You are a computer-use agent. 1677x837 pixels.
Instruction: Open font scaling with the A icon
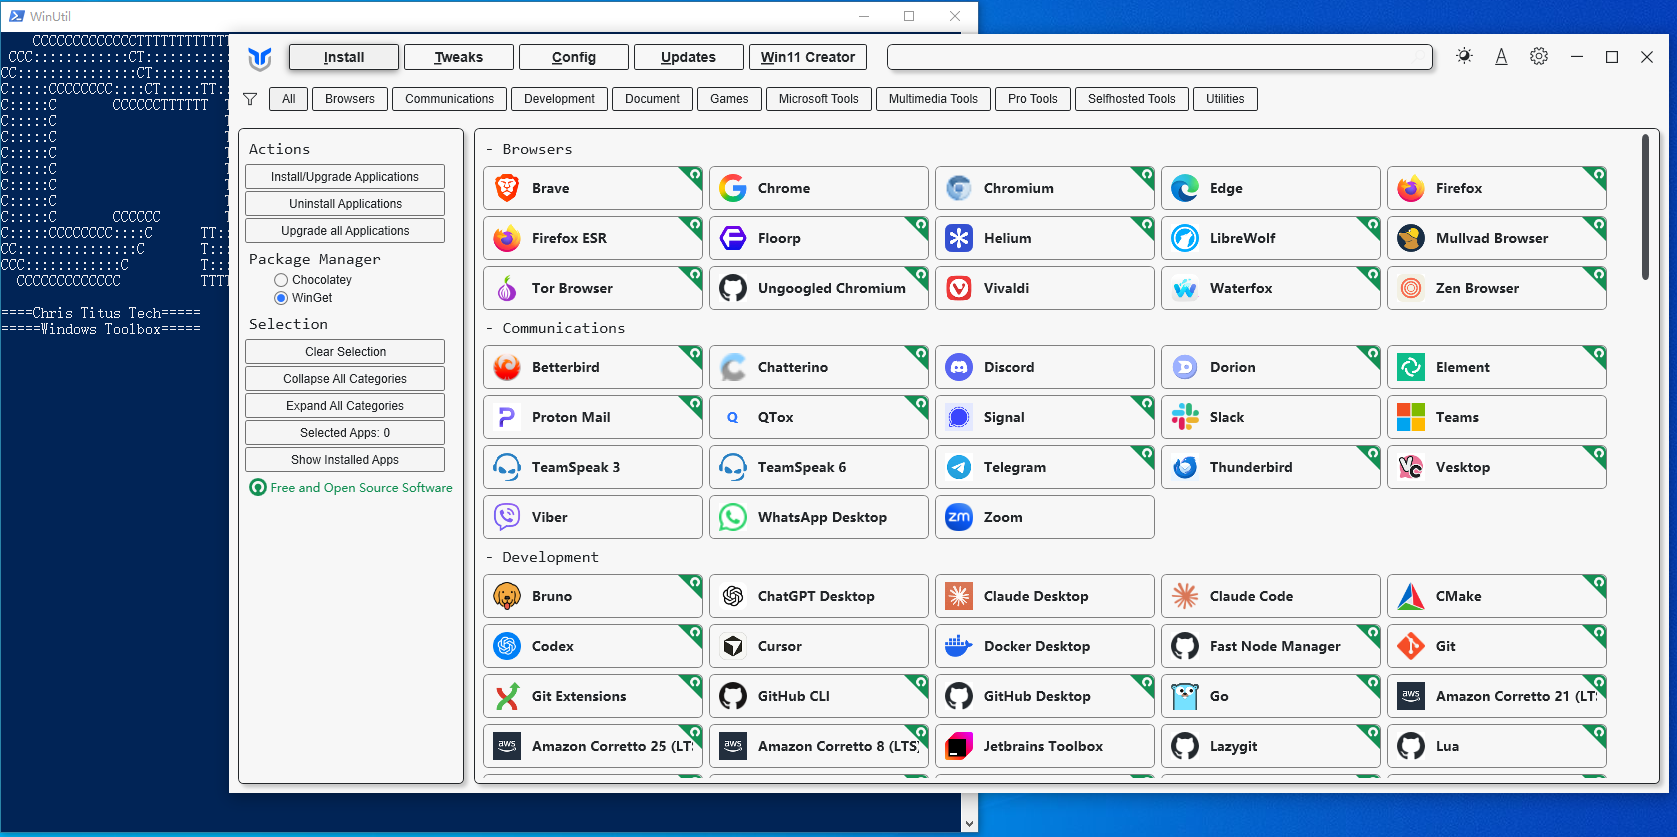tap(1501, 57)
